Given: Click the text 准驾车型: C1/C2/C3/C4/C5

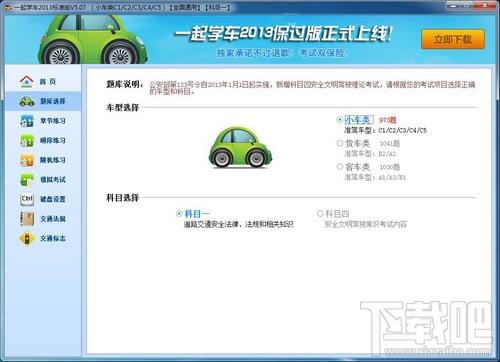Looking at the screenshot, I should pyautogui.click(x=385, y=130).
